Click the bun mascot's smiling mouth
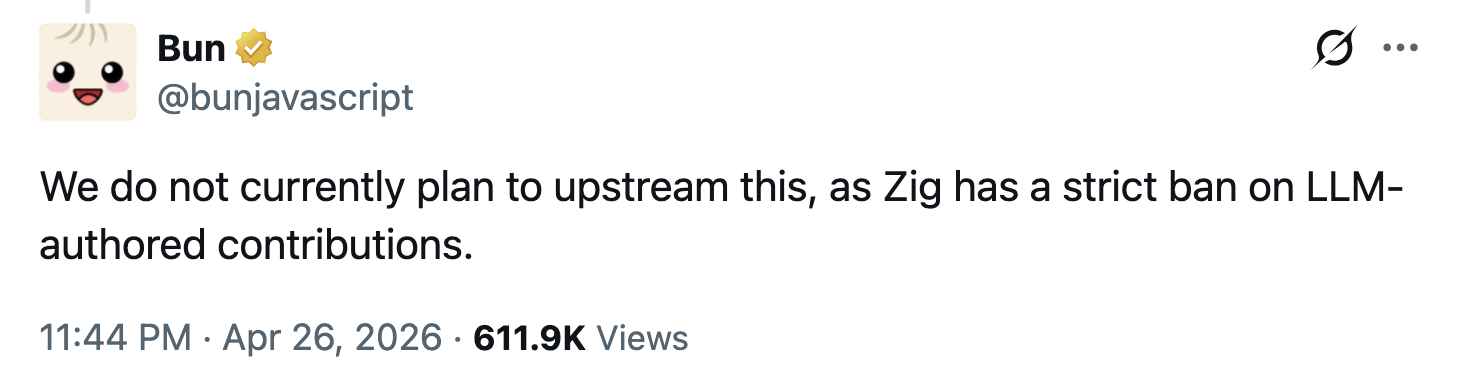Viewport: 1462px width, 386px height. (88, 97)
